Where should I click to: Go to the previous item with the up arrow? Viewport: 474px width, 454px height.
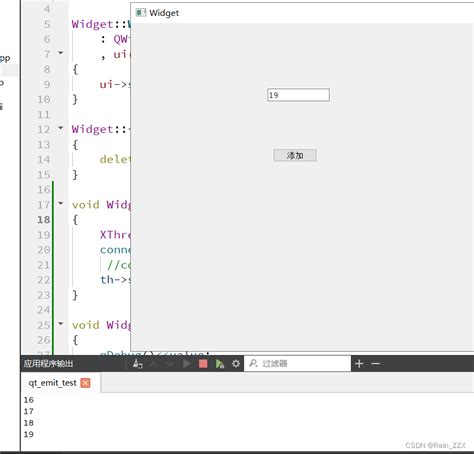coord(154,364)
